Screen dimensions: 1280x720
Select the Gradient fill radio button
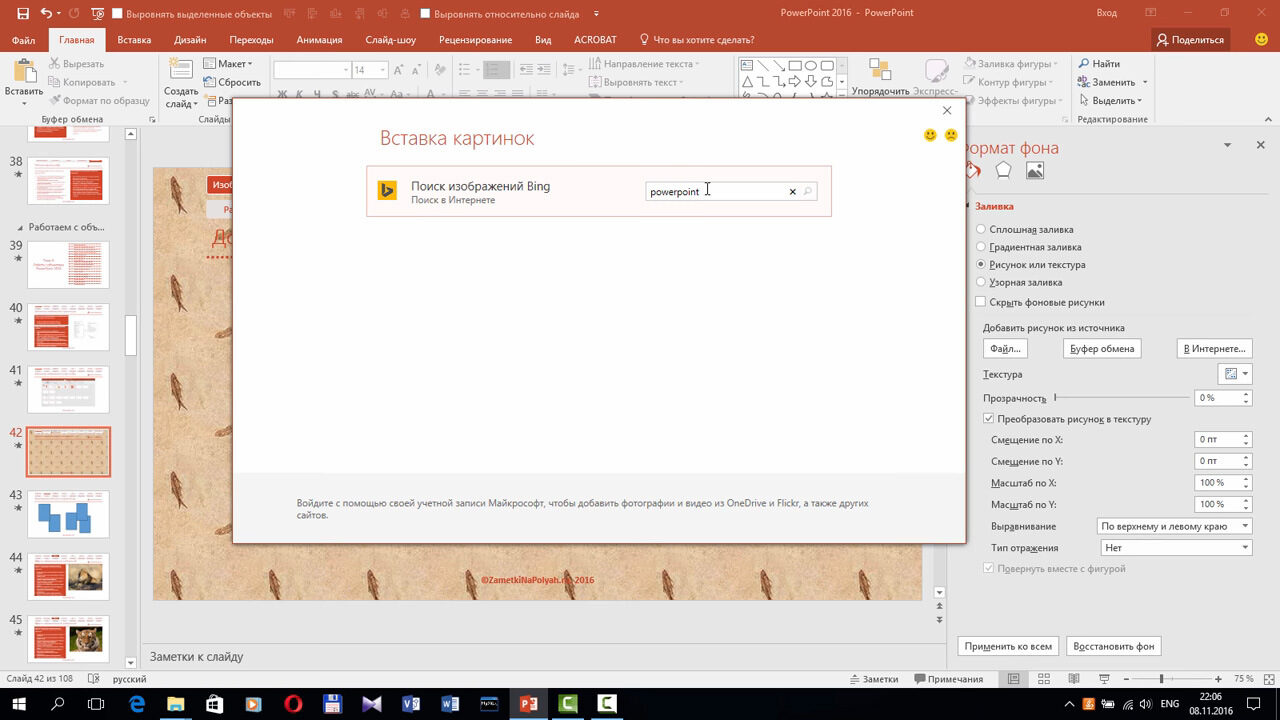(980, 247)
